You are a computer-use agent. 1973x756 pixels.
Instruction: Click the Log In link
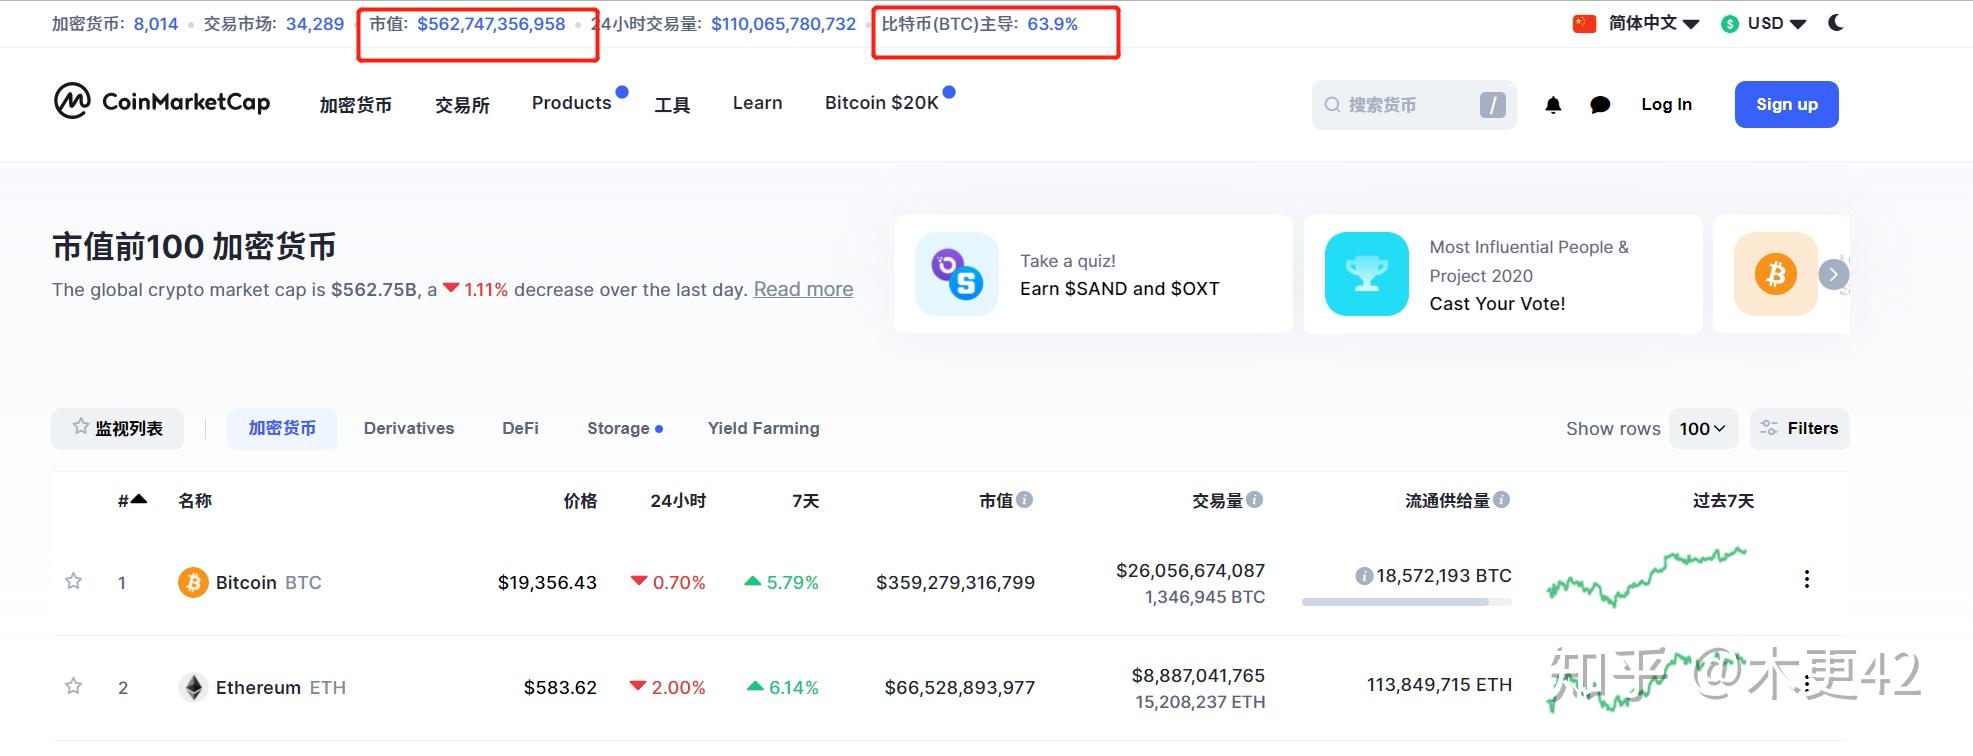[1667, 104]
